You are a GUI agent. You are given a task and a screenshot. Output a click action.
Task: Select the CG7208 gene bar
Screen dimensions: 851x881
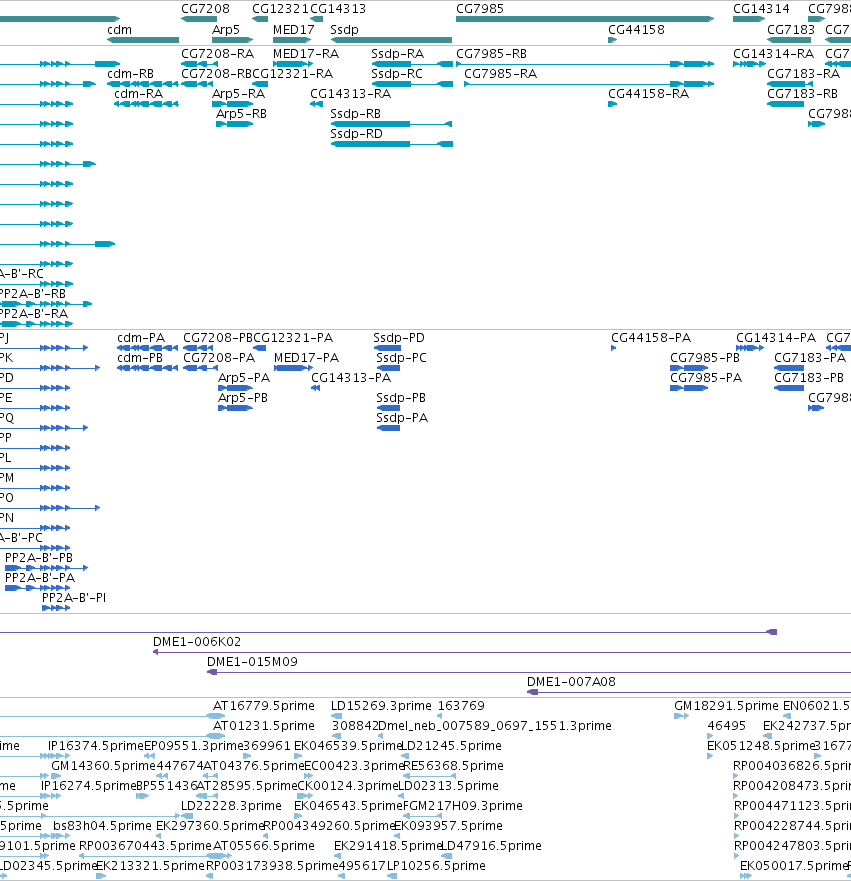pos(199,19)
